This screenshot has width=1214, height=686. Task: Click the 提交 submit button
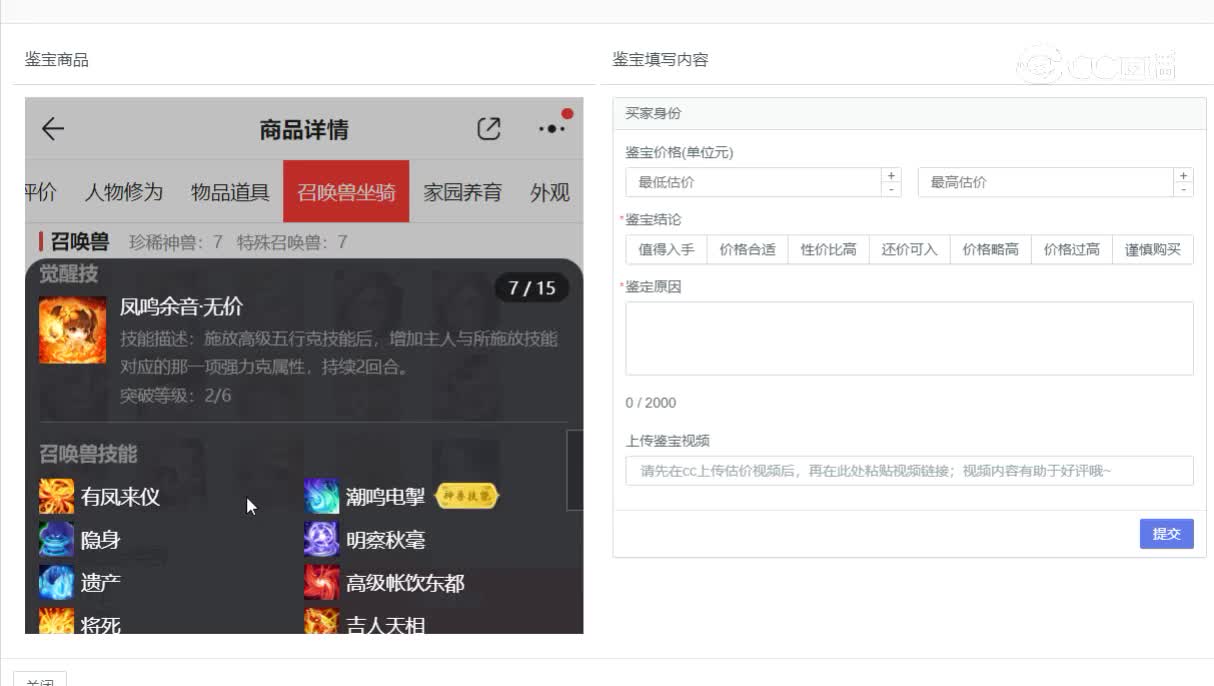(1166, 534)
